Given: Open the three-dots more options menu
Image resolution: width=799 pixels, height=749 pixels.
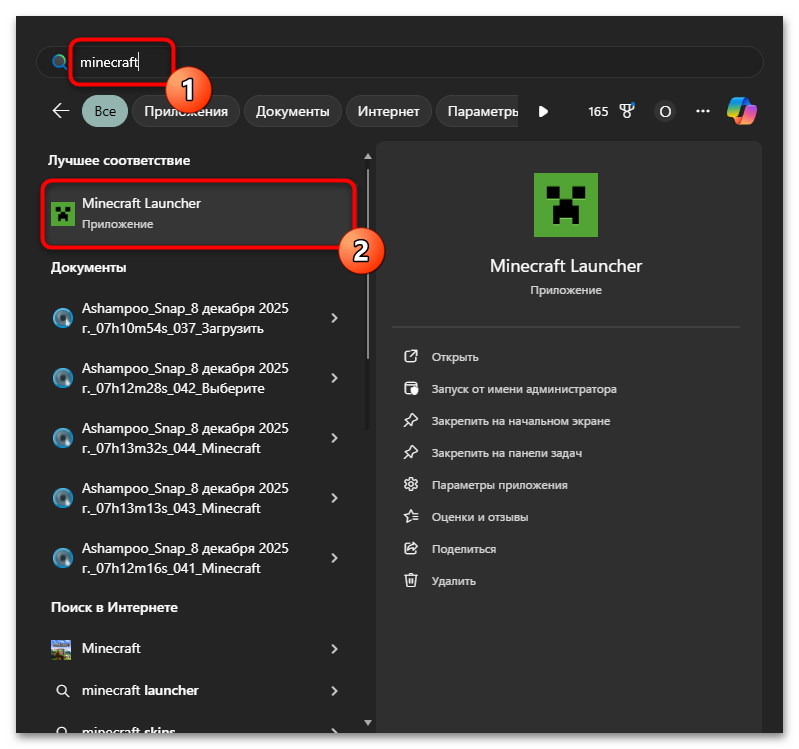Looking at the screenshot, I should coord(703,111).
